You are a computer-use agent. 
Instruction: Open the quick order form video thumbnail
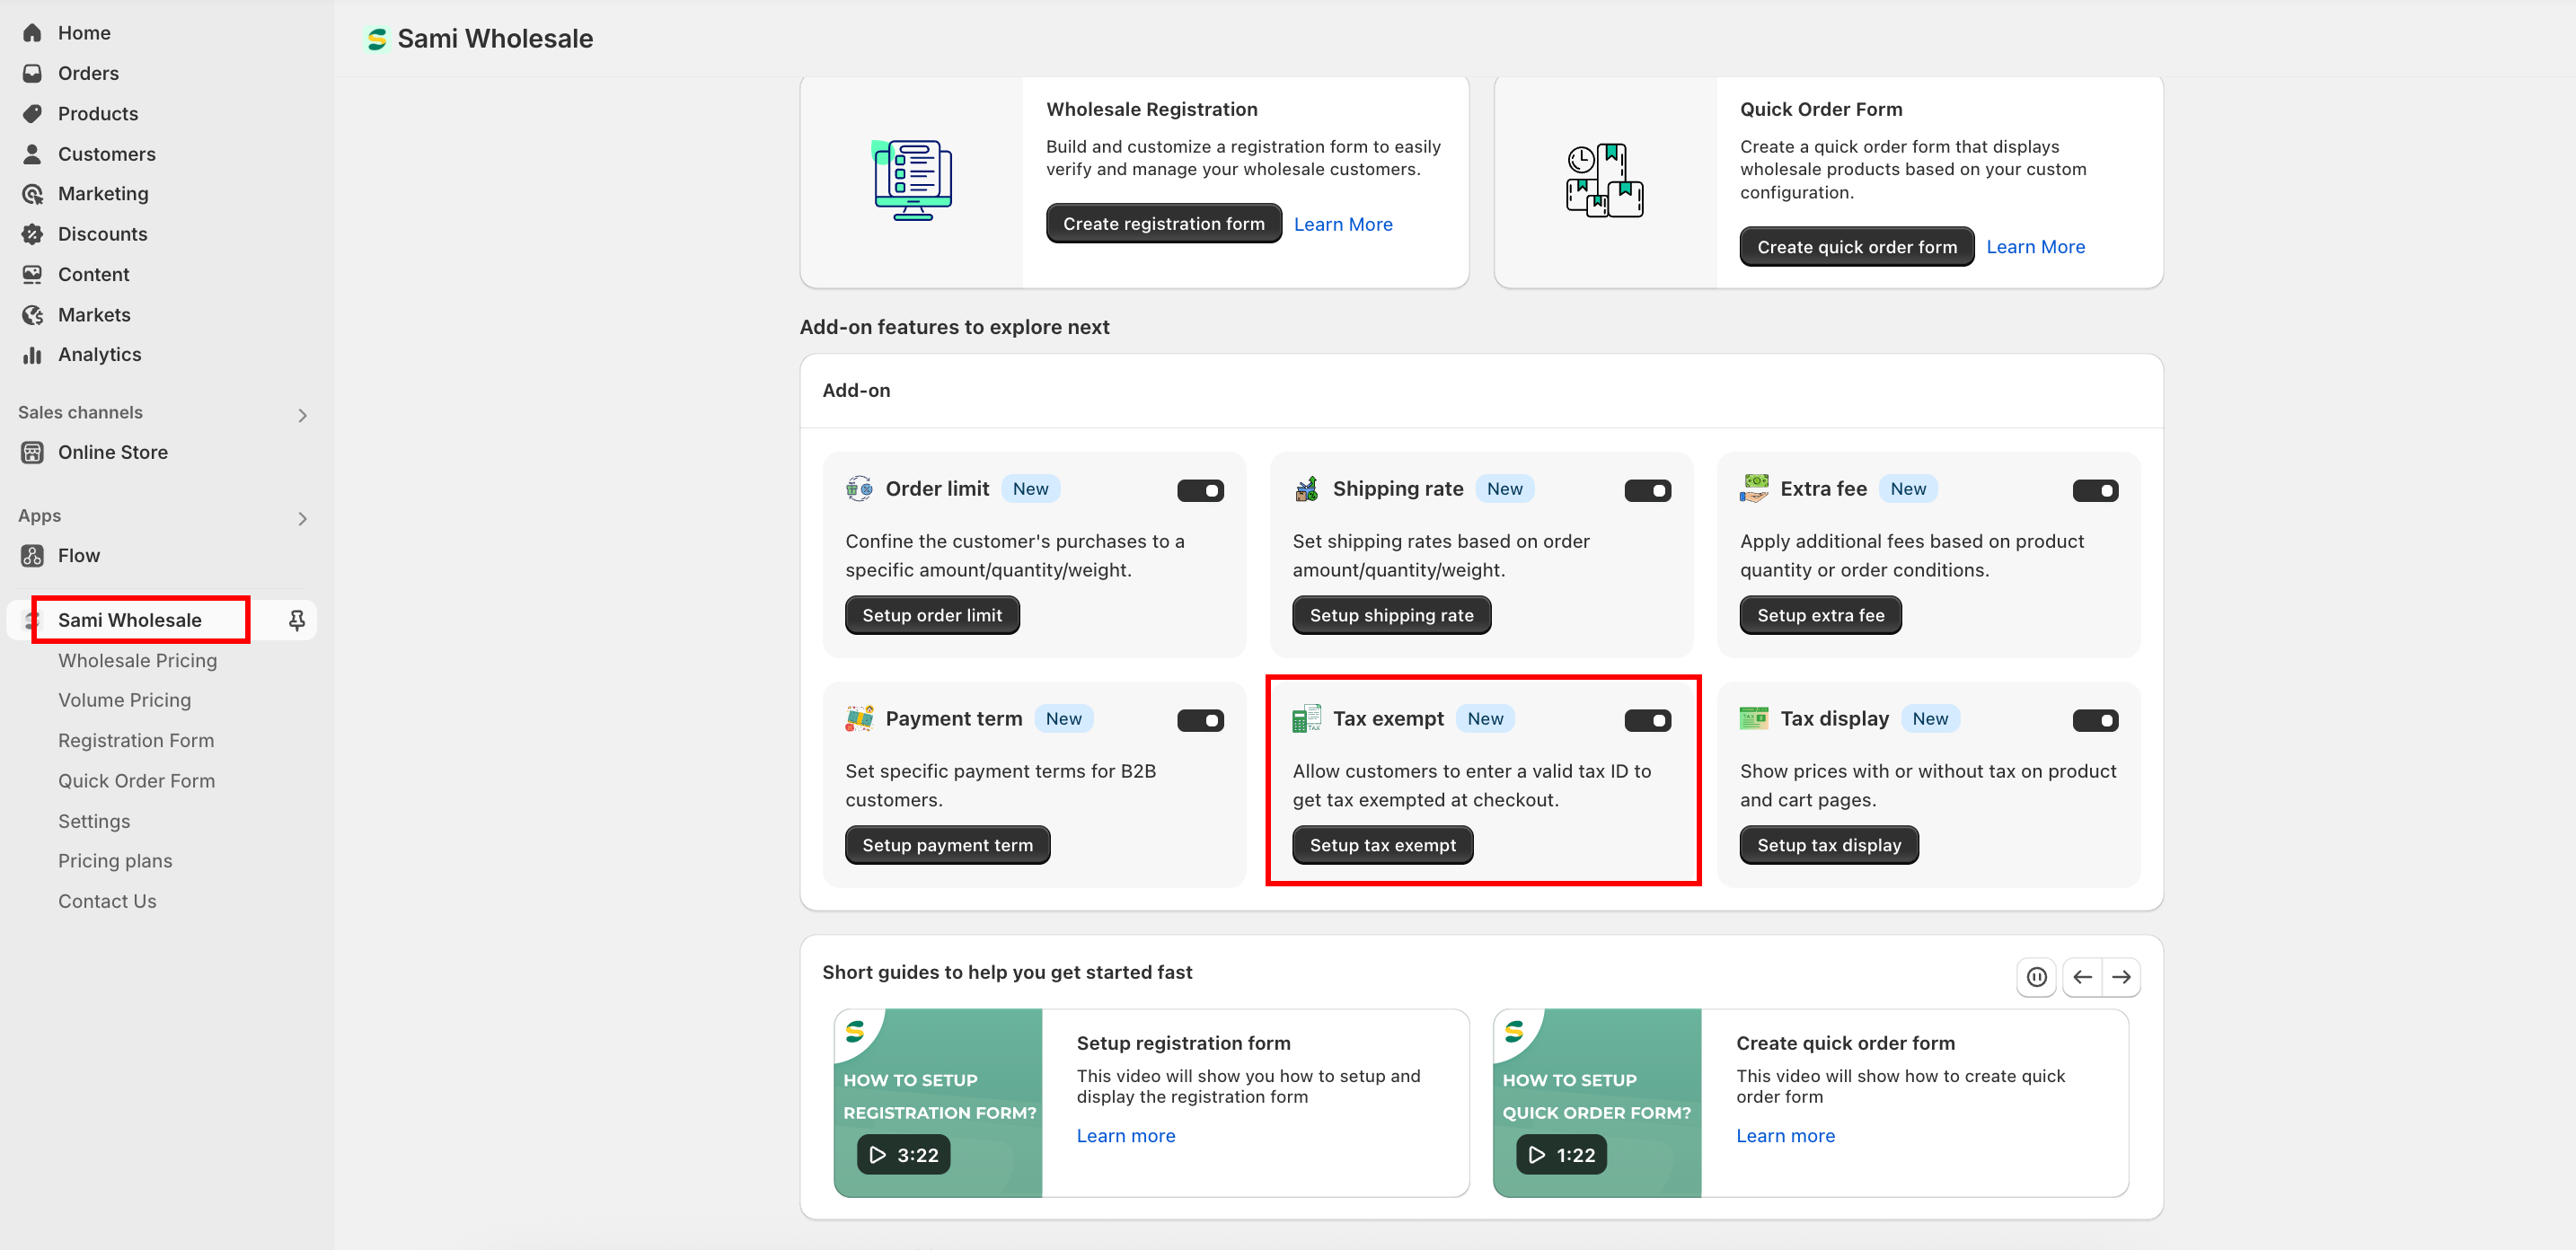[x=1596, y=1102]
